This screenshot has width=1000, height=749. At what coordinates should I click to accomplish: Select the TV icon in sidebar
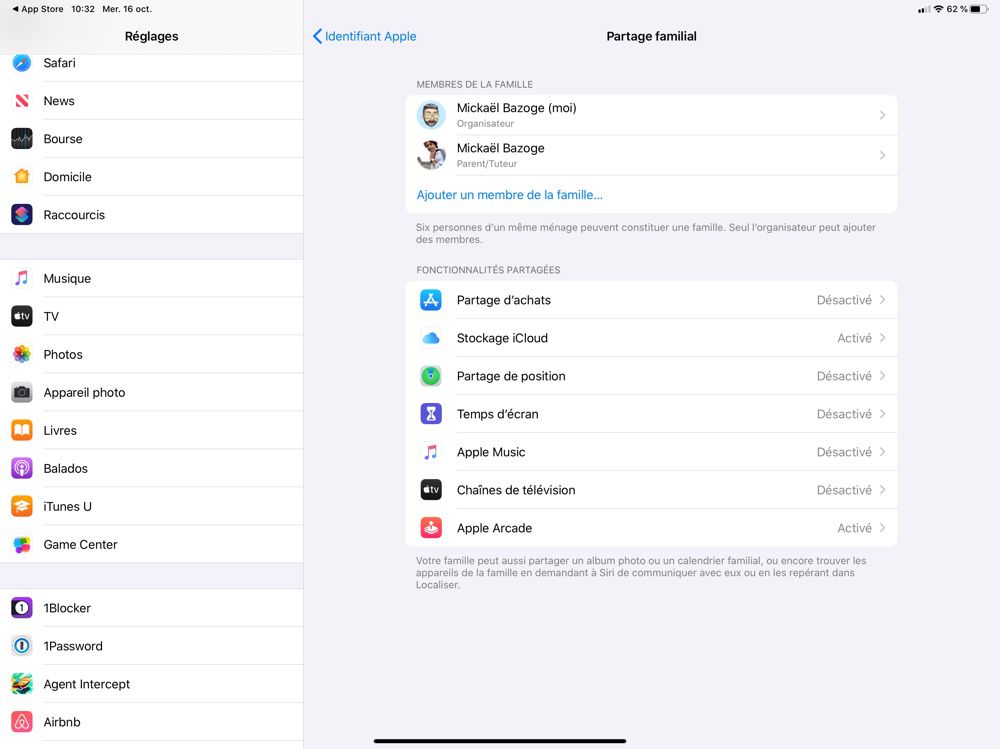(22, 316)
